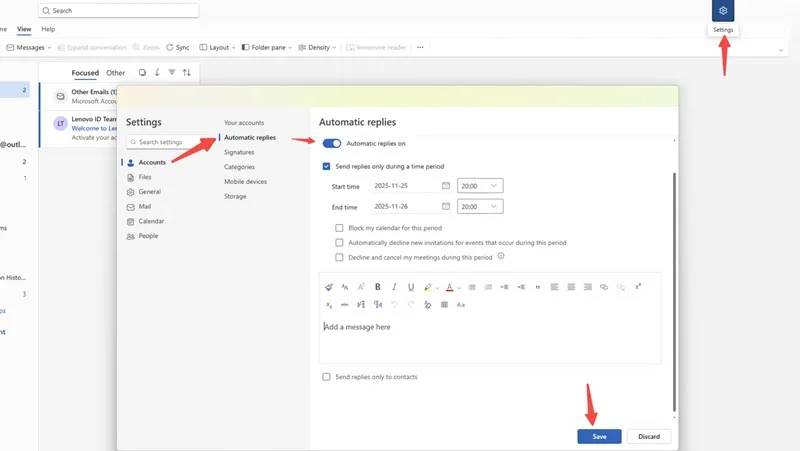Open the Help ribbon tab
Screen dimensions: 800x451
click(x=48, y=29)
